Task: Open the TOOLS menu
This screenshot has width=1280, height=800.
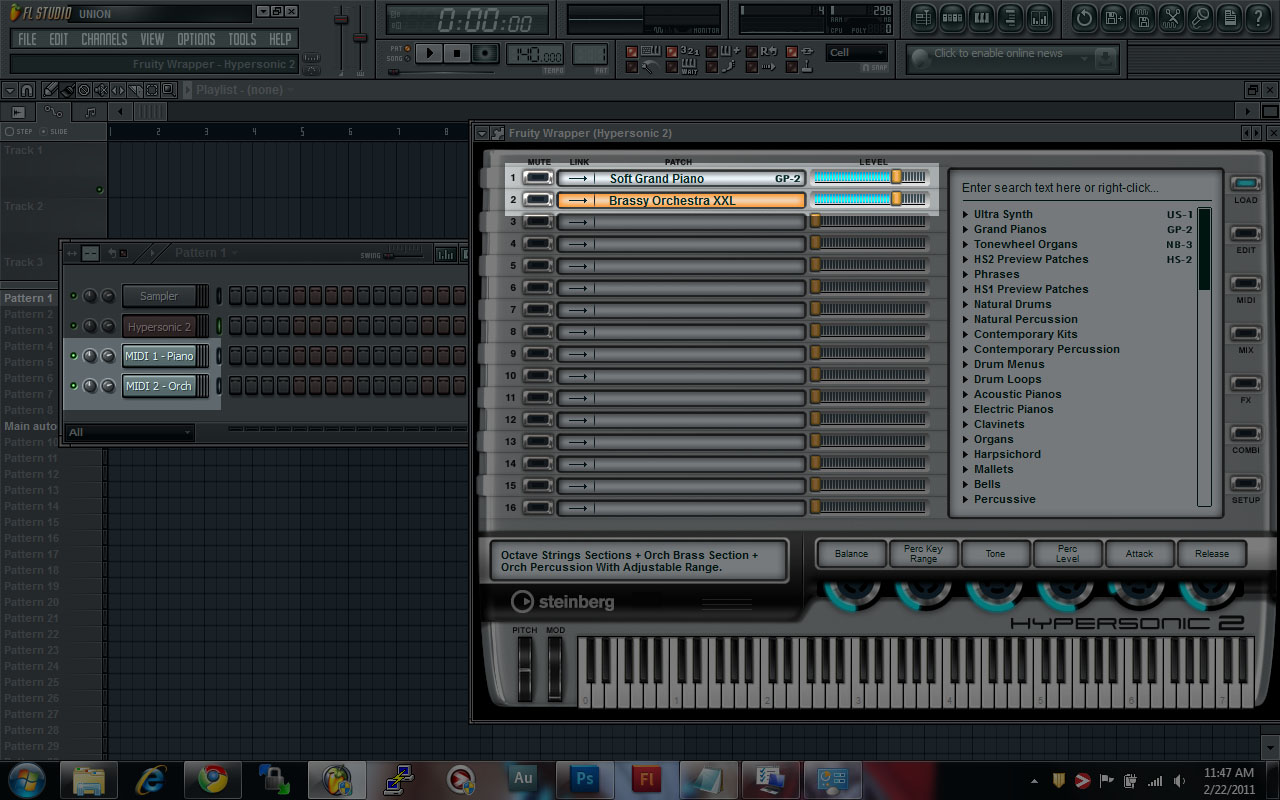Action: [242, 39]
